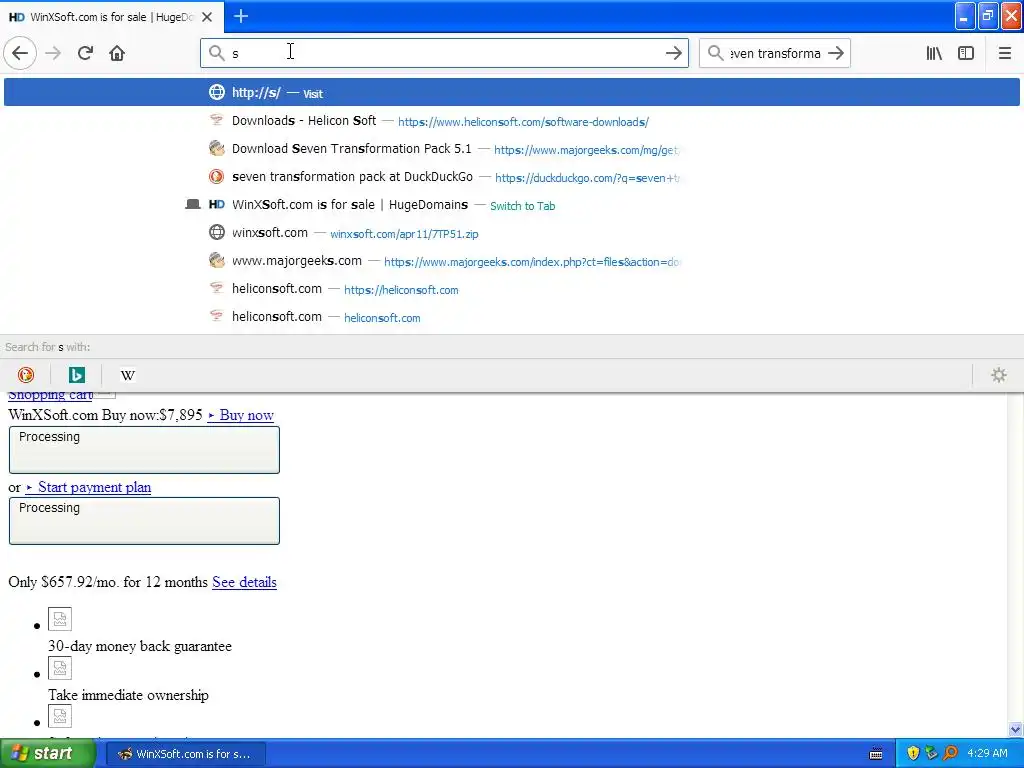Click the clock showing 4:29 AM
The width and height of the screenshot is (1024, 768).
tap(987, 753)
